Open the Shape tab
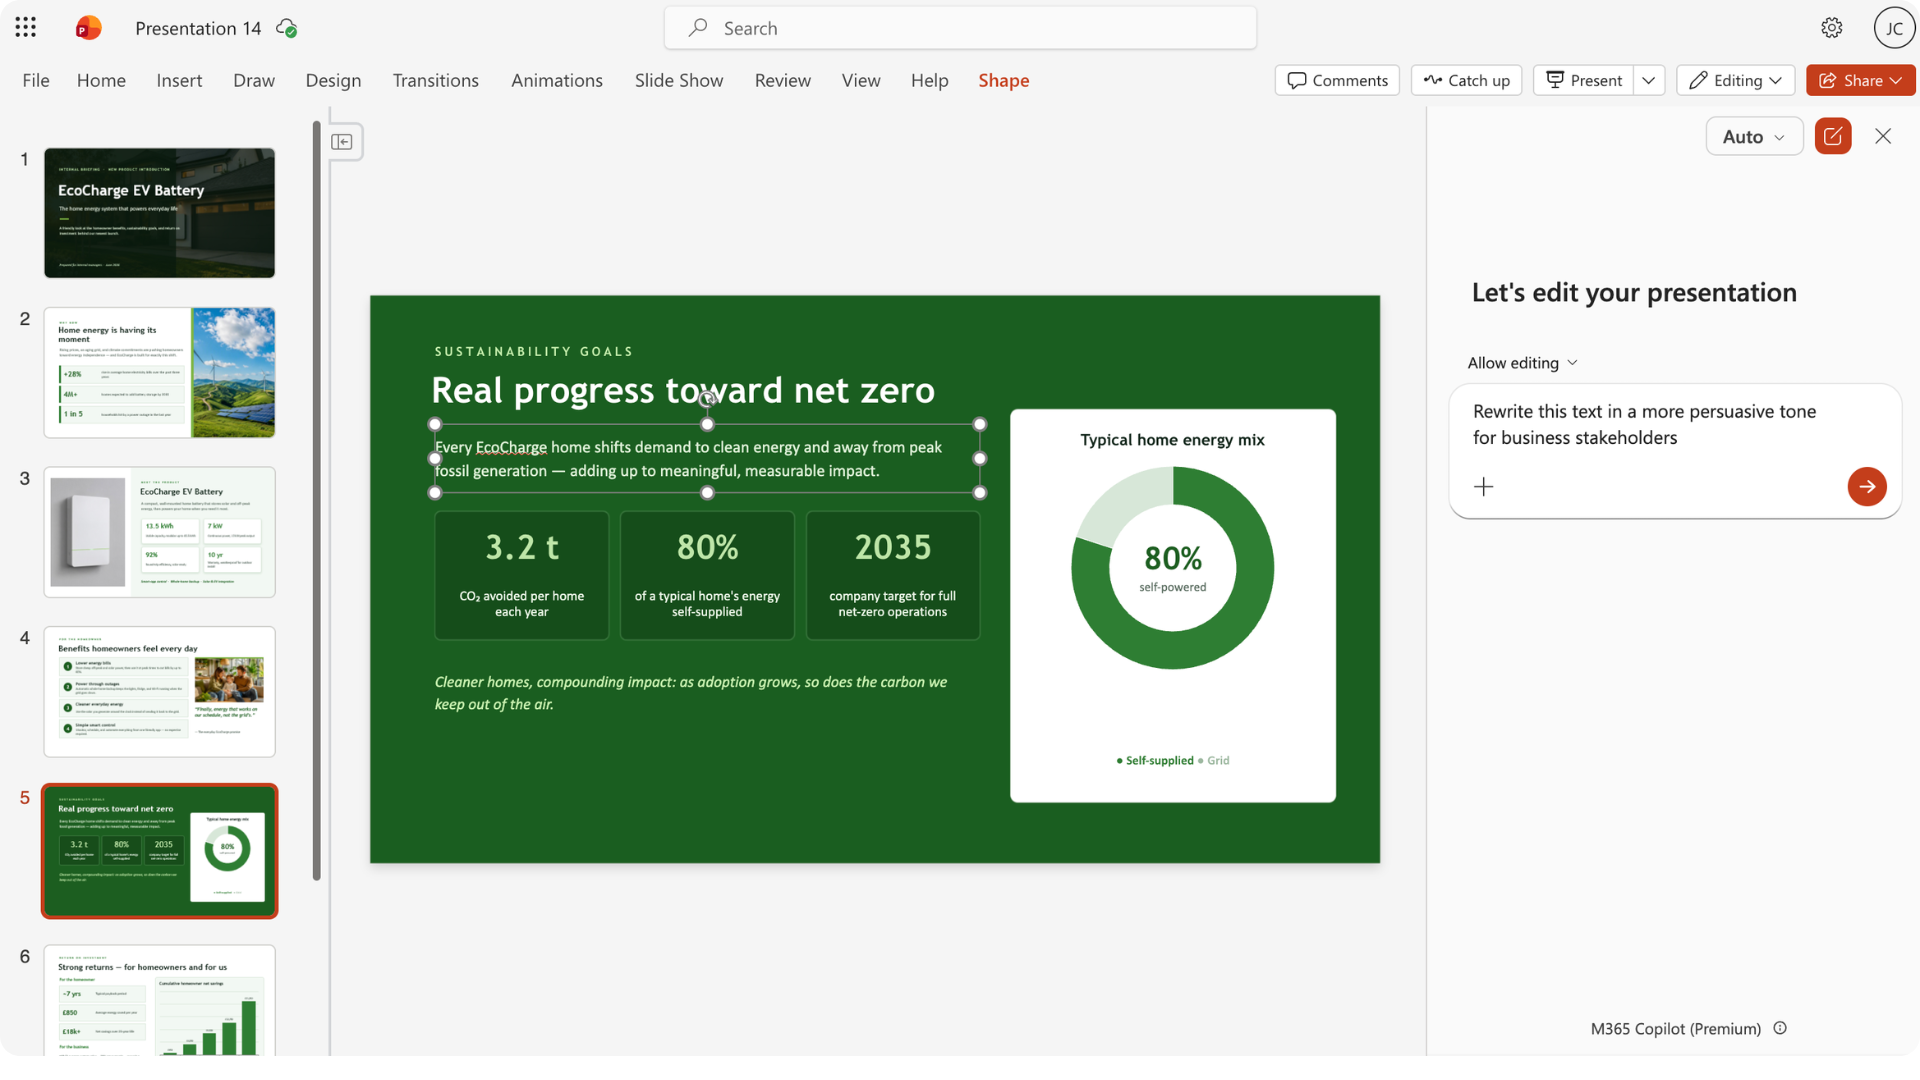Viewport: 1920px width, 1080px height. coord(1003,80)
